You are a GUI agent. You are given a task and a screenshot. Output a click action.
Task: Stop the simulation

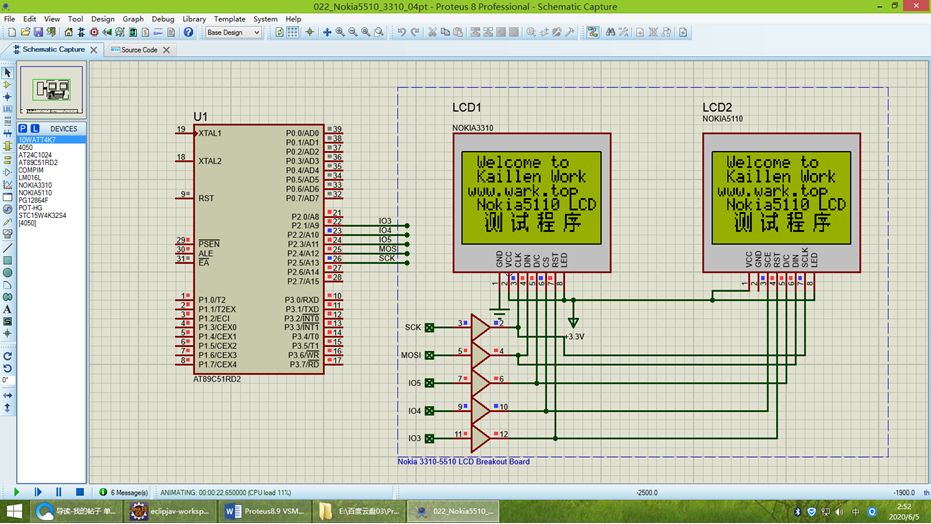[x=80, y=492]
